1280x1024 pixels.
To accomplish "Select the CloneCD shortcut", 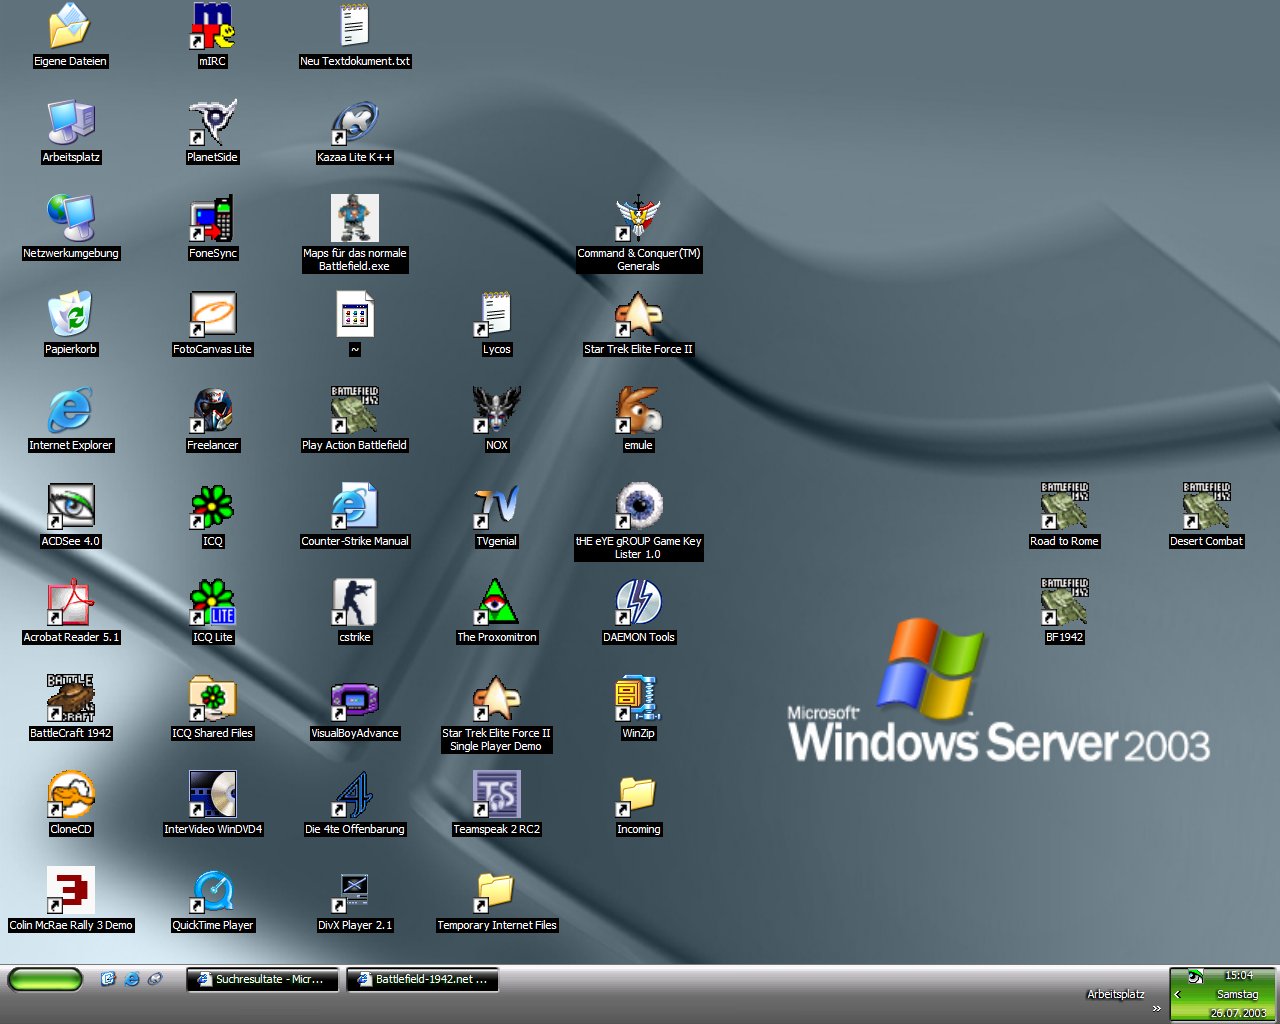I will click(70, 795).
